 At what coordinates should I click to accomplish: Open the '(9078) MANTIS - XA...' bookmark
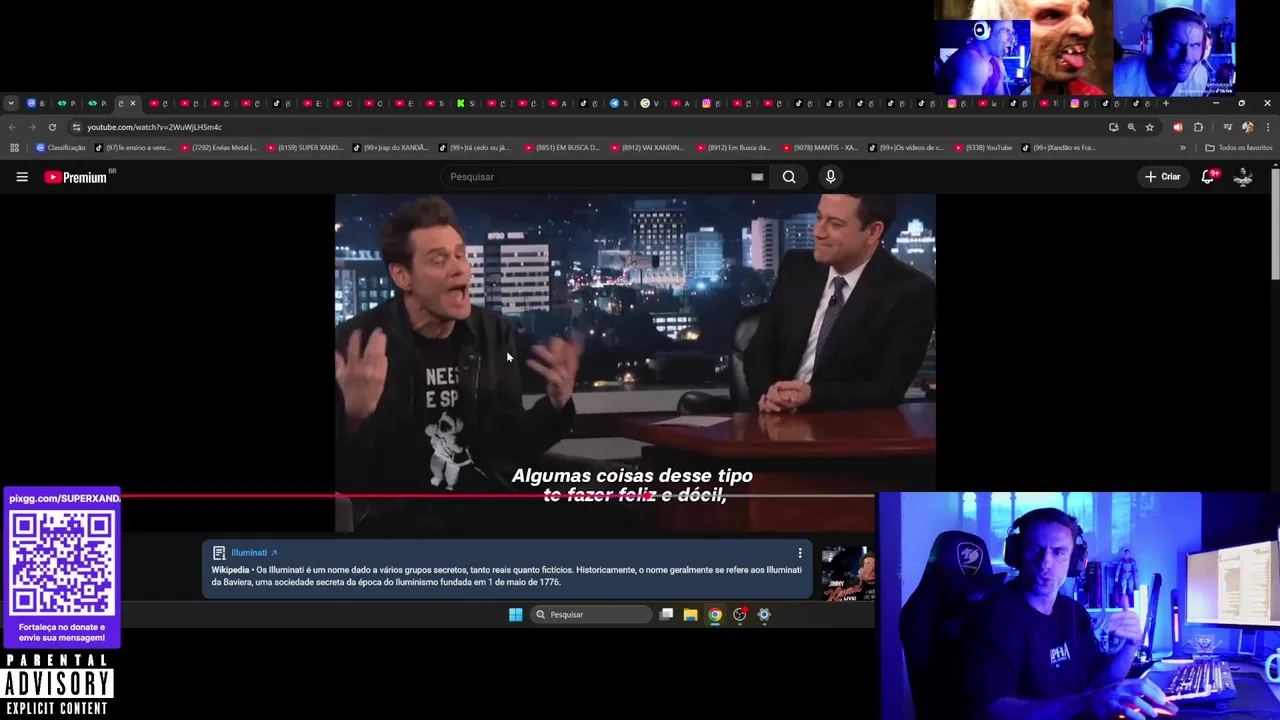pos(820,148)
